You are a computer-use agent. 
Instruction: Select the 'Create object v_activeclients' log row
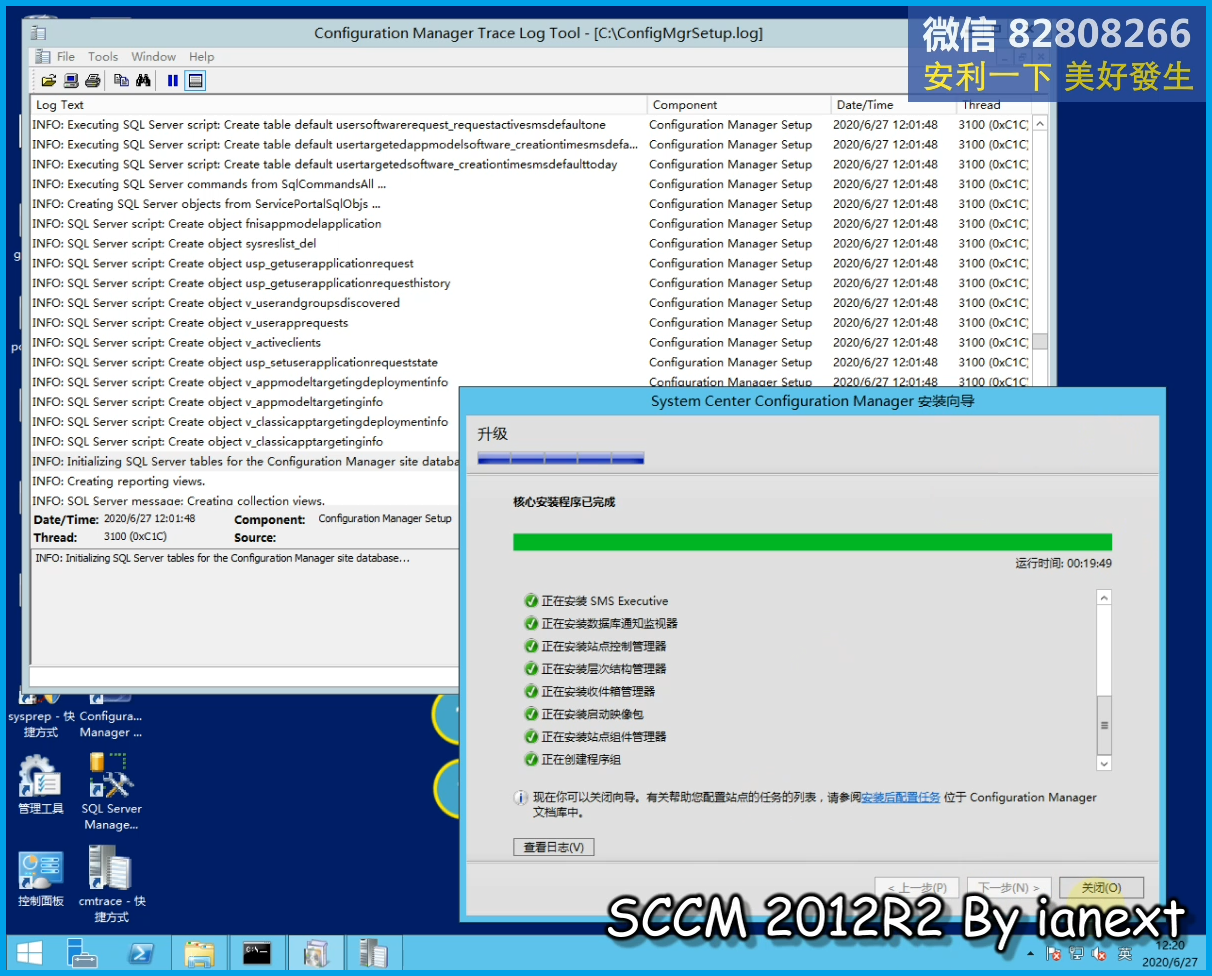coord(530,343)
